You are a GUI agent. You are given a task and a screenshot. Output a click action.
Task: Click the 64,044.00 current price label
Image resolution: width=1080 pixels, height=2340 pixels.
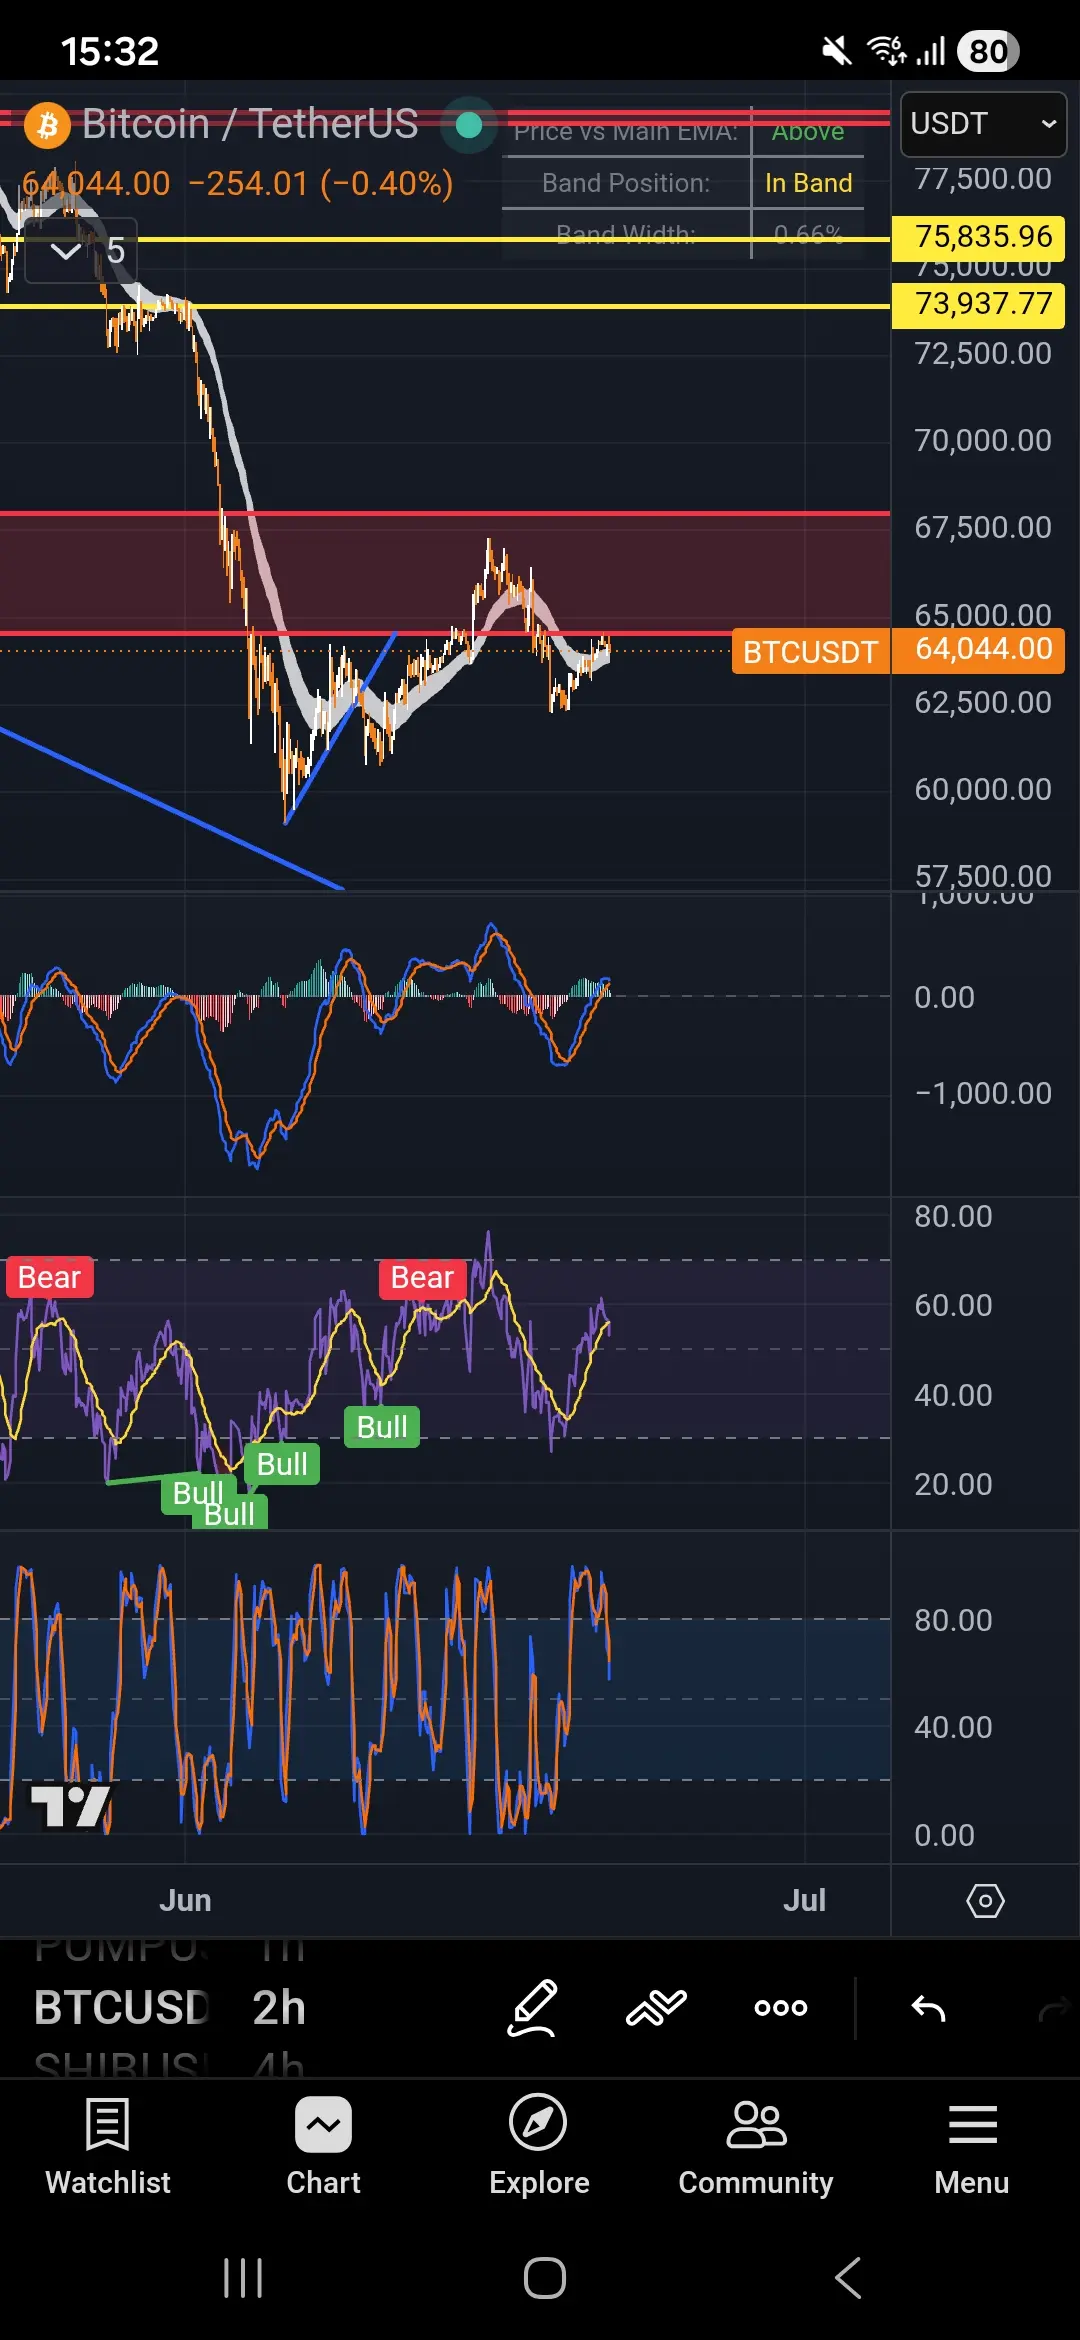(x=979, y=649)
